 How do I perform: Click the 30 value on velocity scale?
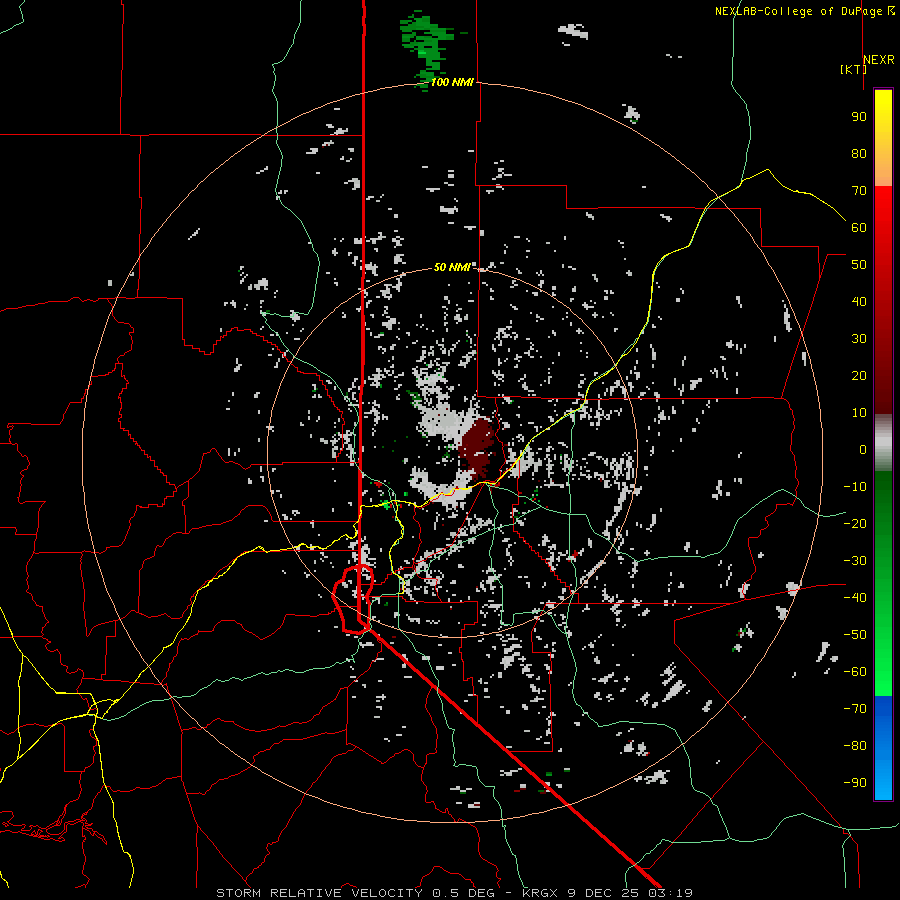859,339
